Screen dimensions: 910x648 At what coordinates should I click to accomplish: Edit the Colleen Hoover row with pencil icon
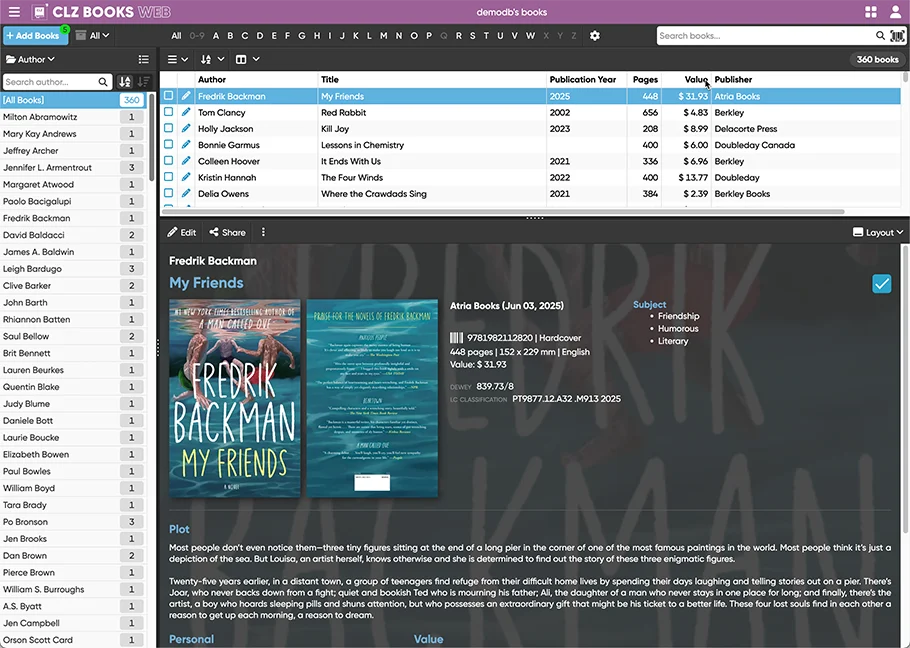(186, 161)
